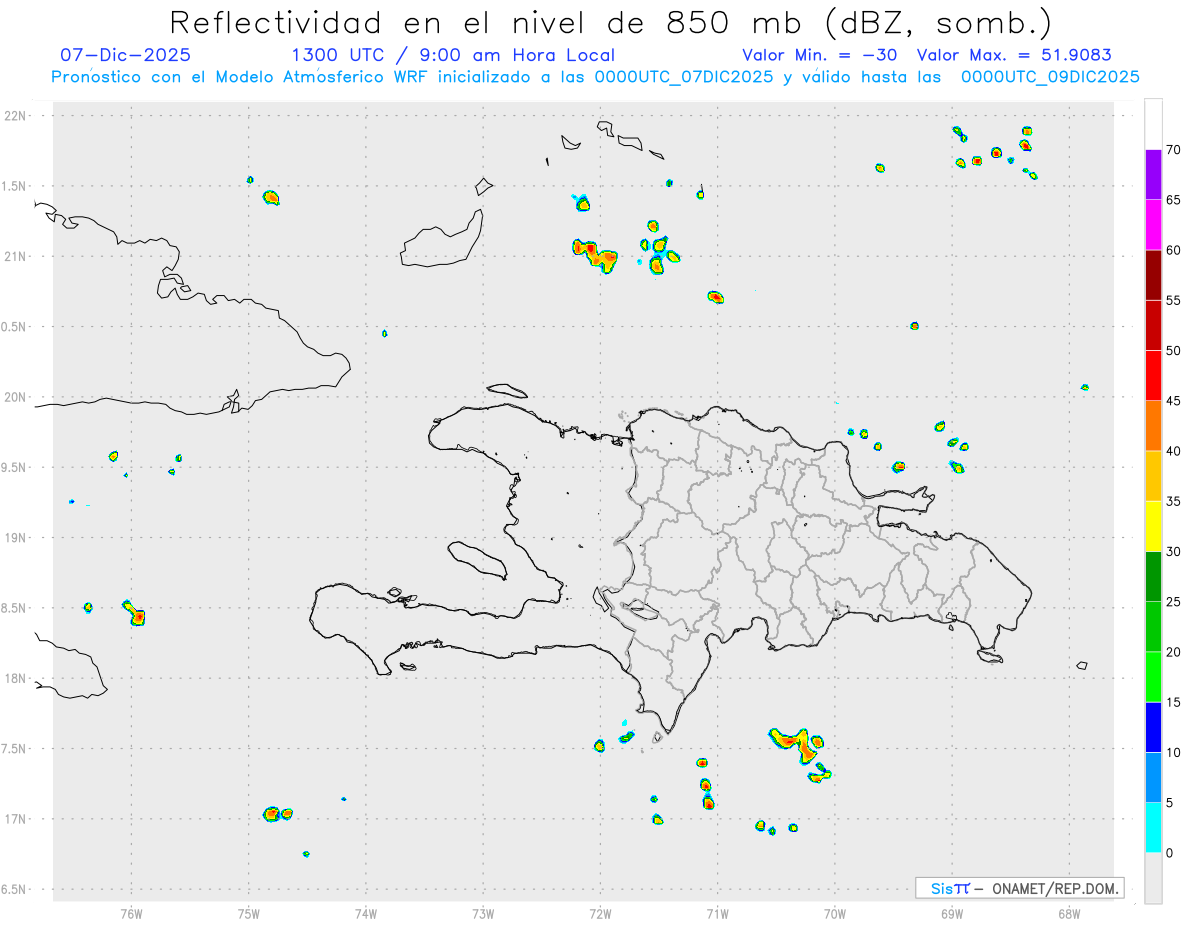Pick the magenta 60–65 dBZ colorbar segment
This screenshot has width=1200, height=927.
[x=1153, y=225]
